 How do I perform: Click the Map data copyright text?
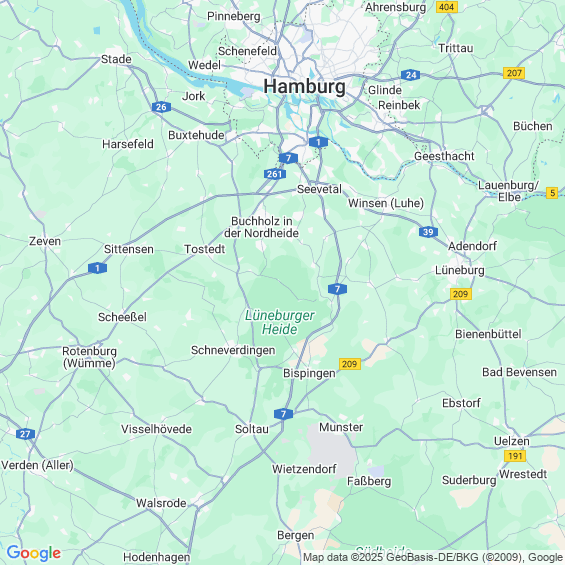tap(433, 557)
